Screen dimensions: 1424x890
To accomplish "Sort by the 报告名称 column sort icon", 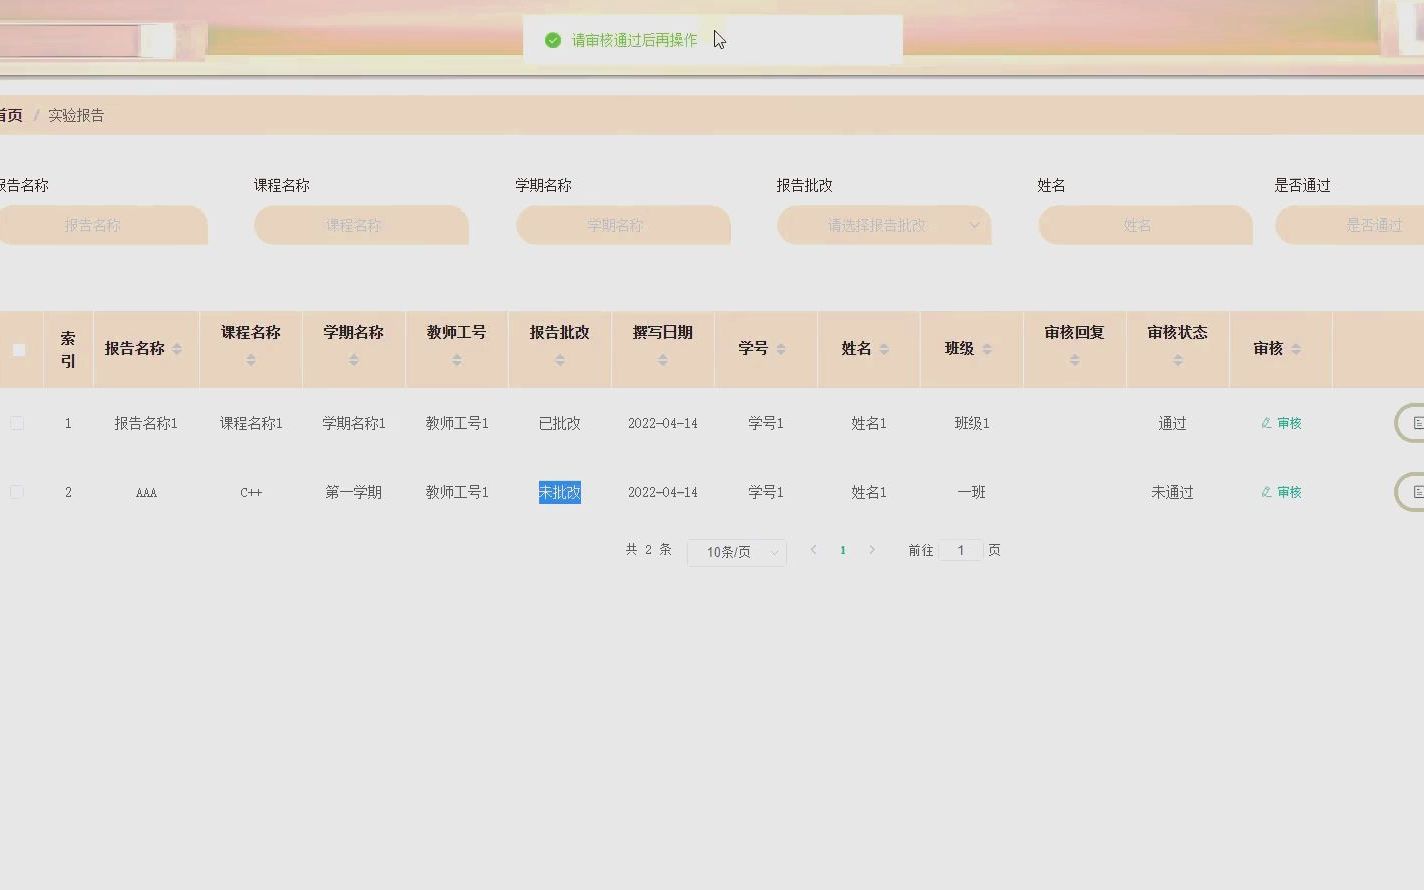I will pyautogui.click(x=177, y=349).
